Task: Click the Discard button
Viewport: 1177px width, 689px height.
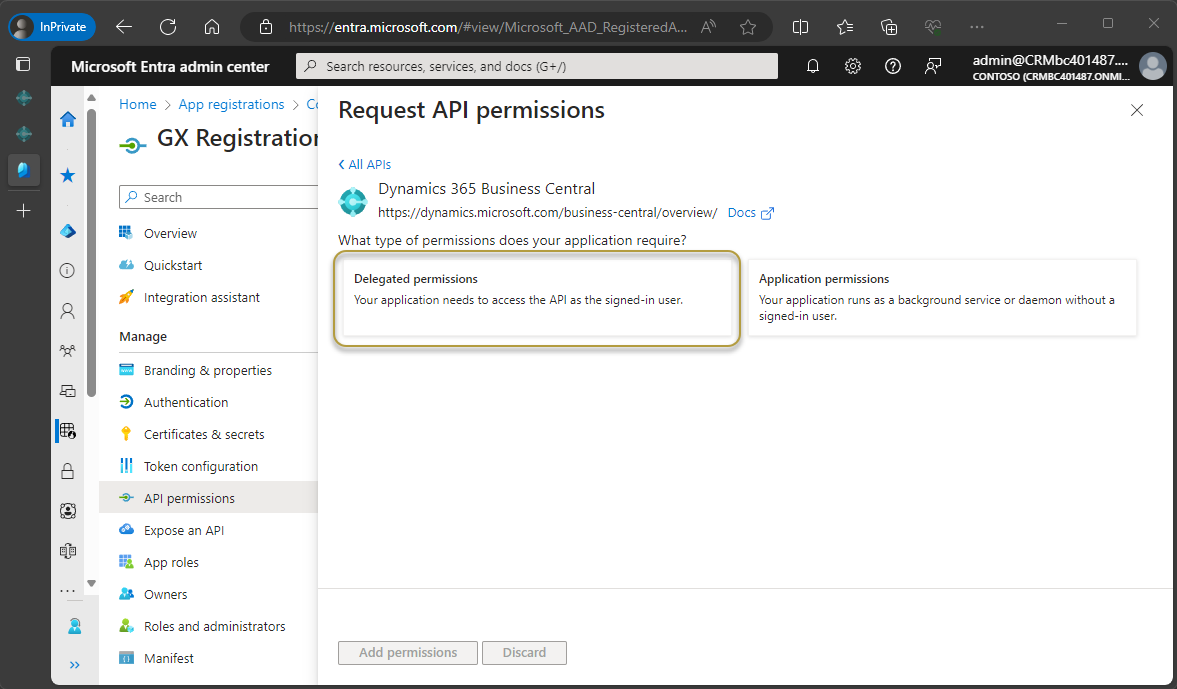Action: (x=524, y=653)
